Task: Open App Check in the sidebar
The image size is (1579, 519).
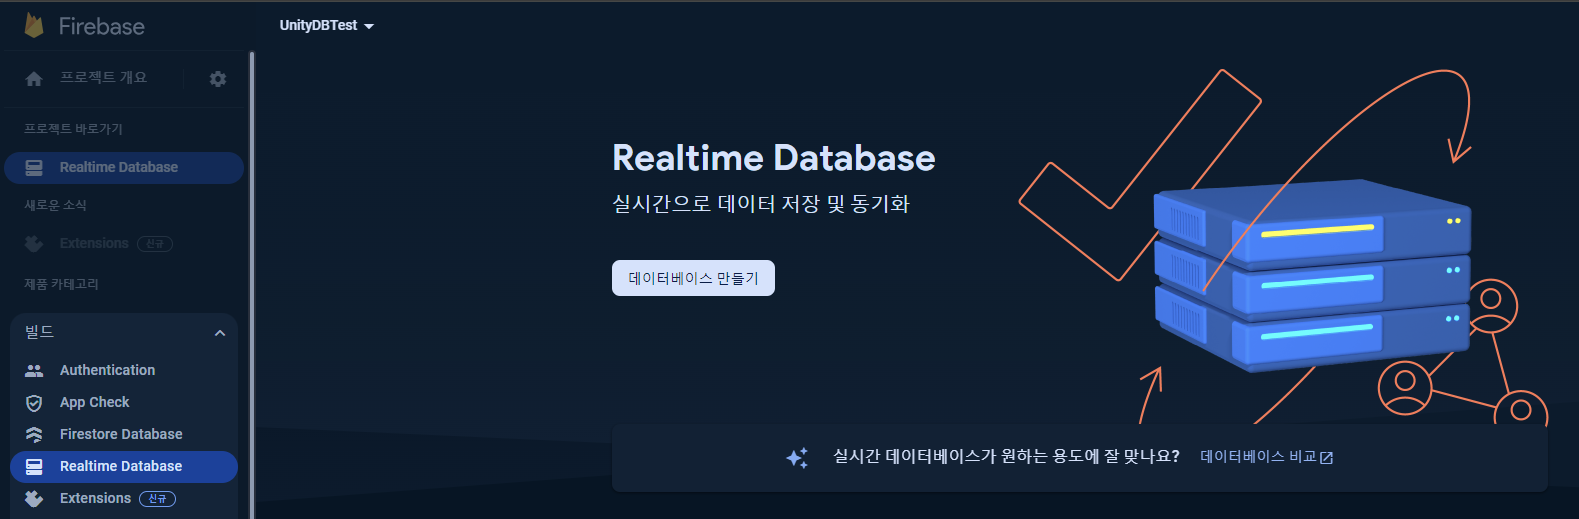Action: [95, 402]
